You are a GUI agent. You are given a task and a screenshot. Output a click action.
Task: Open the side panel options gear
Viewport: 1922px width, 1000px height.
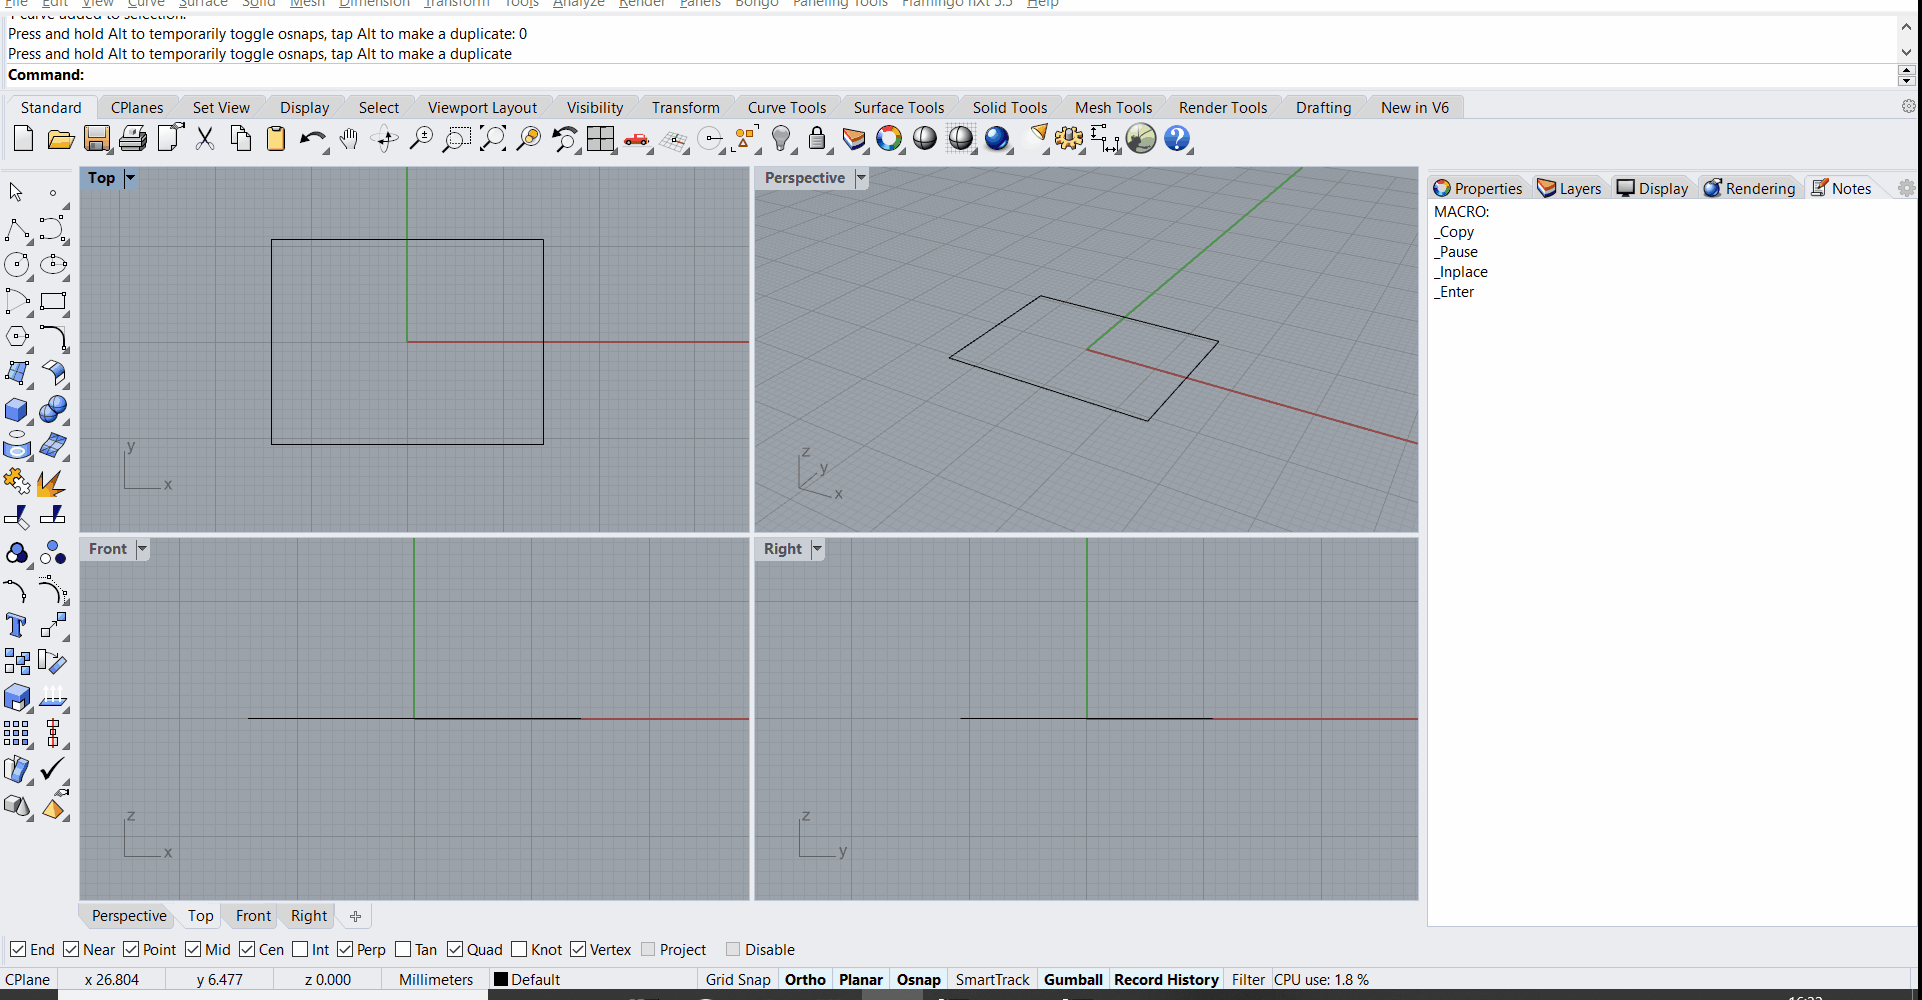[1906, 188]
